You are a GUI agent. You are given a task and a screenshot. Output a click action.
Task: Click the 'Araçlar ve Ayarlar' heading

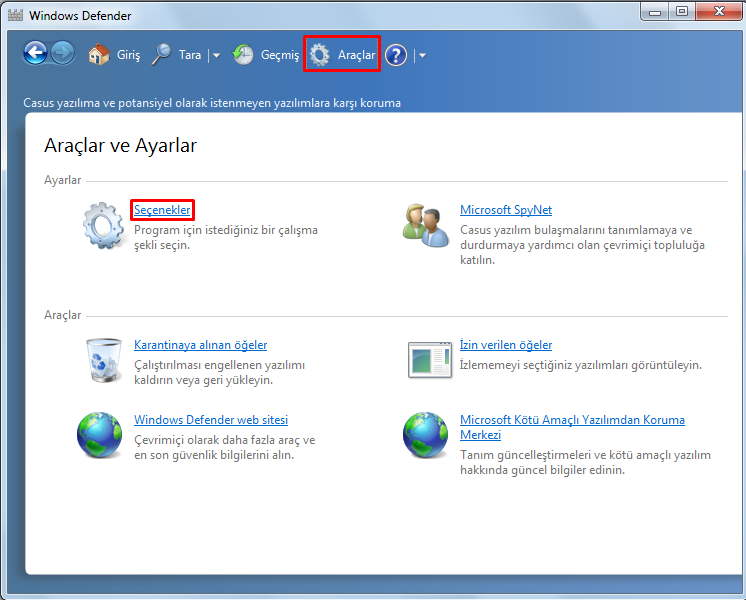point(120,146)
